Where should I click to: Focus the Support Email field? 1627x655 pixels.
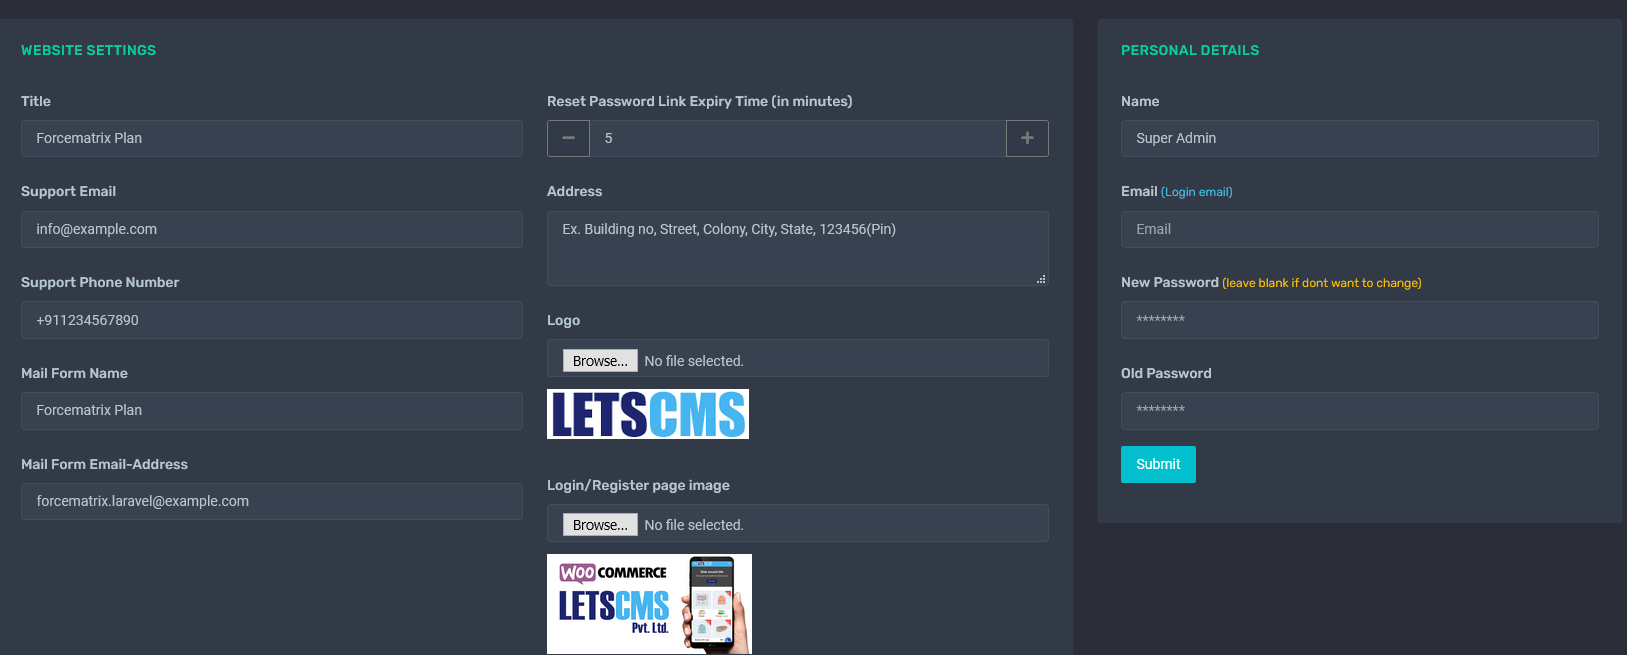pos(271,229)
